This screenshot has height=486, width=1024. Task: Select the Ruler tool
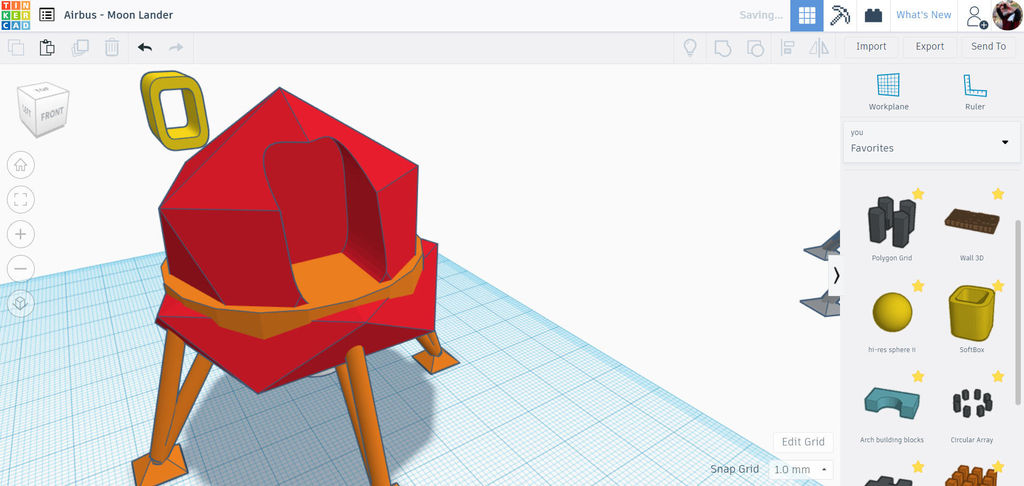coord(974,91)
